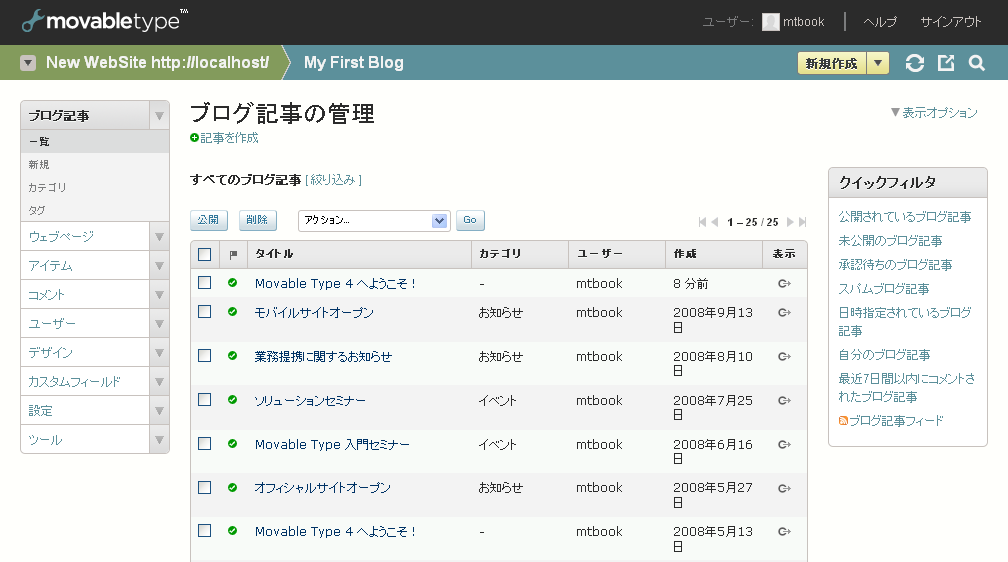Open the ヘルプ link in header

[880, 22]
